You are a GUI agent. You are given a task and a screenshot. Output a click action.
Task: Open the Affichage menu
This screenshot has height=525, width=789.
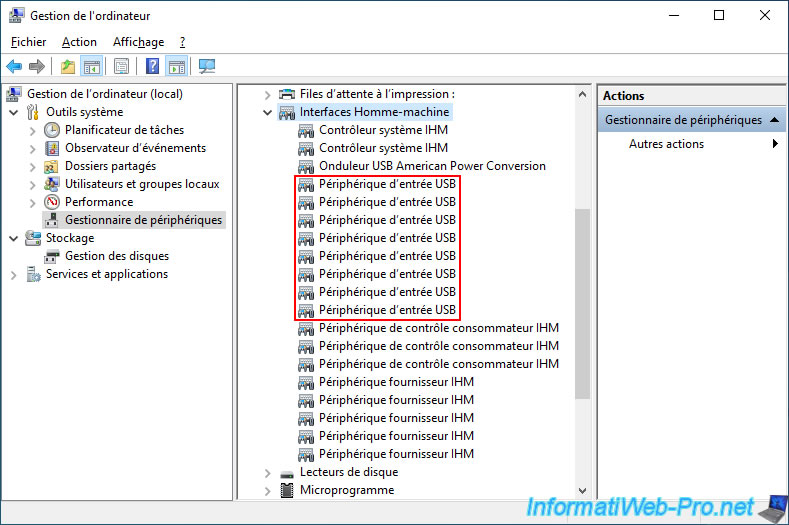pos(138,42)
